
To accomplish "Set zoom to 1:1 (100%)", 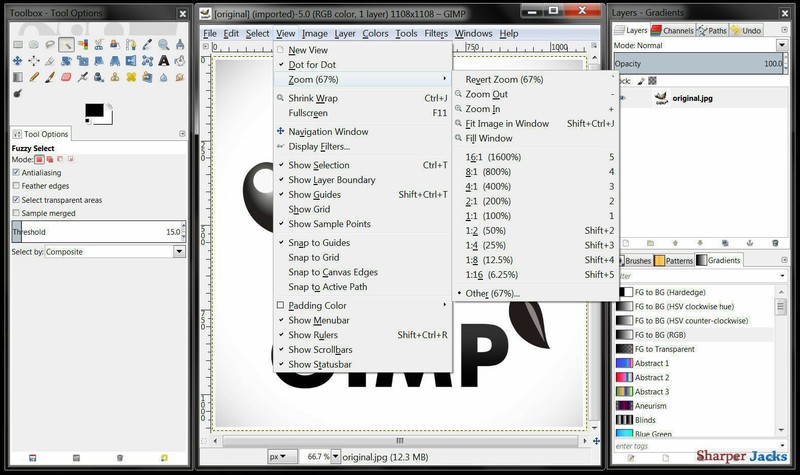I will coord(535,216).
